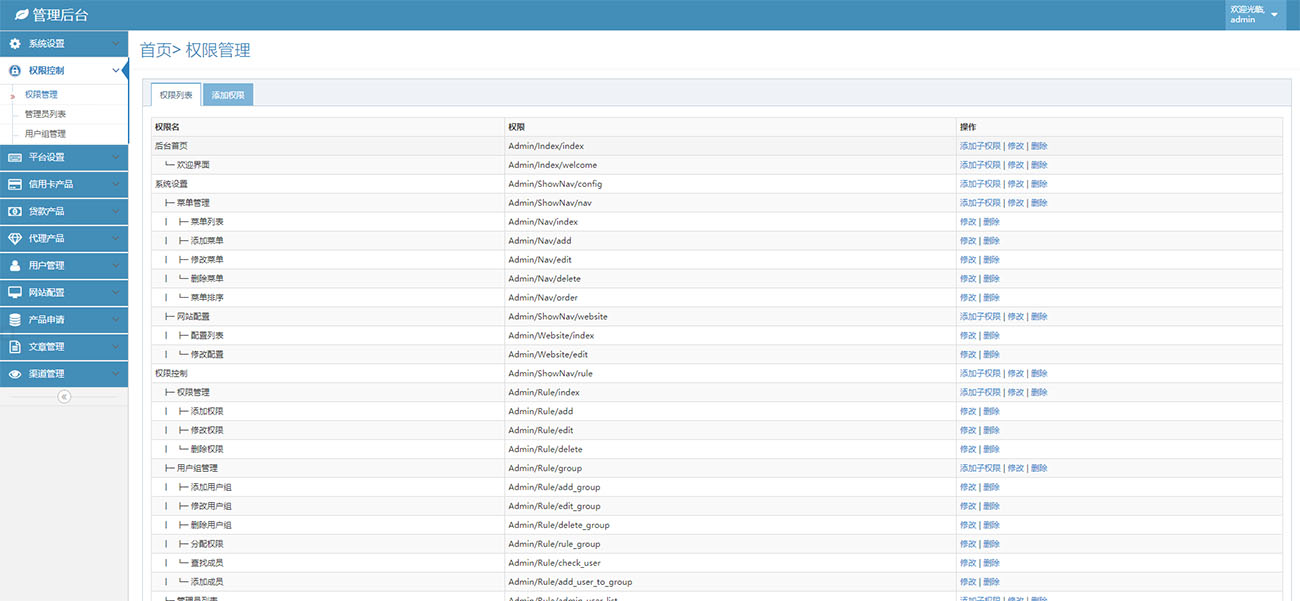Click the gear icon of 系统设置
The height and width of the screenshot is (601, 1300).
click(x=14, y=44)
